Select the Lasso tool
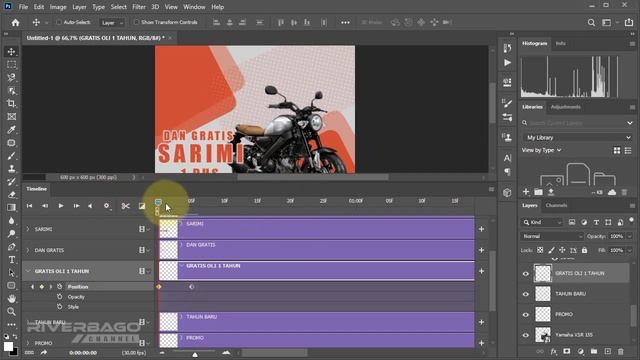The image size is (640, 360). pos(11,78)
